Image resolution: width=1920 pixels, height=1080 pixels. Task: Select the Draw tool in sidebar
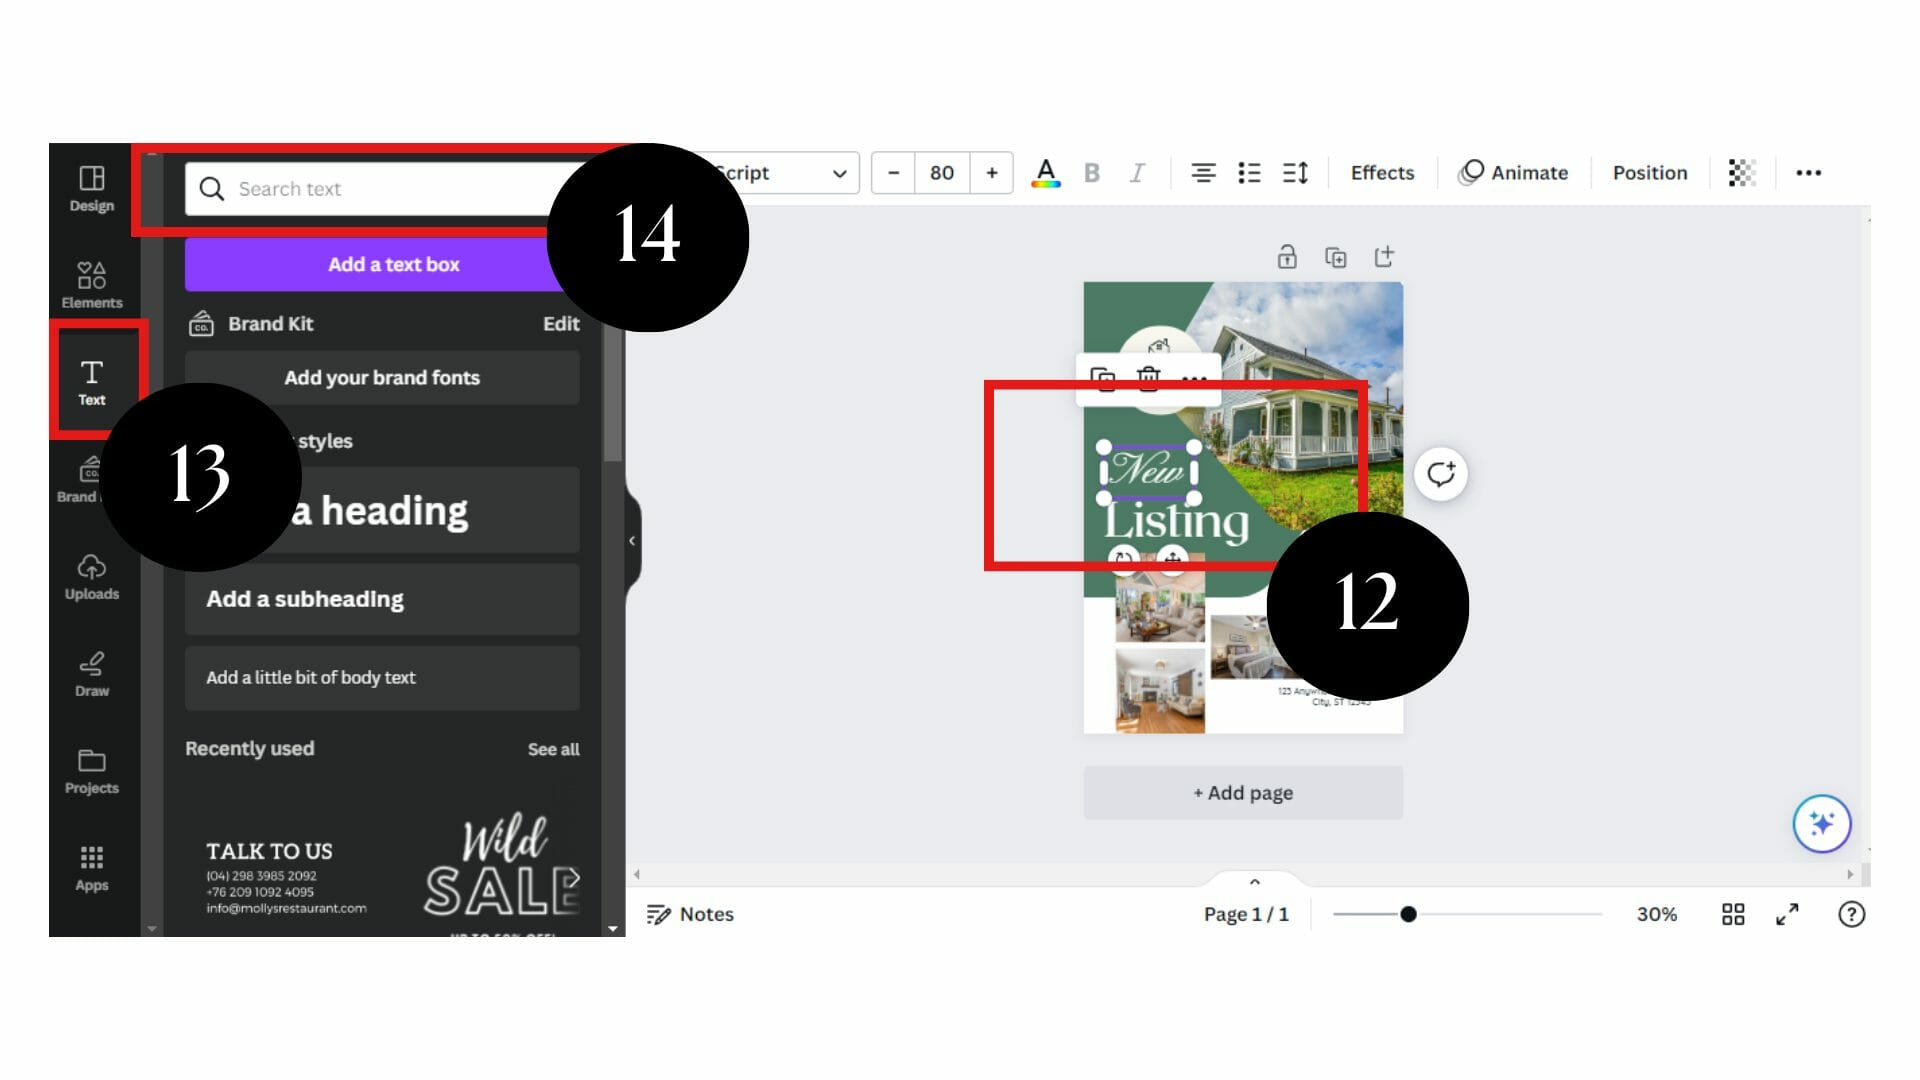point(91,673)
